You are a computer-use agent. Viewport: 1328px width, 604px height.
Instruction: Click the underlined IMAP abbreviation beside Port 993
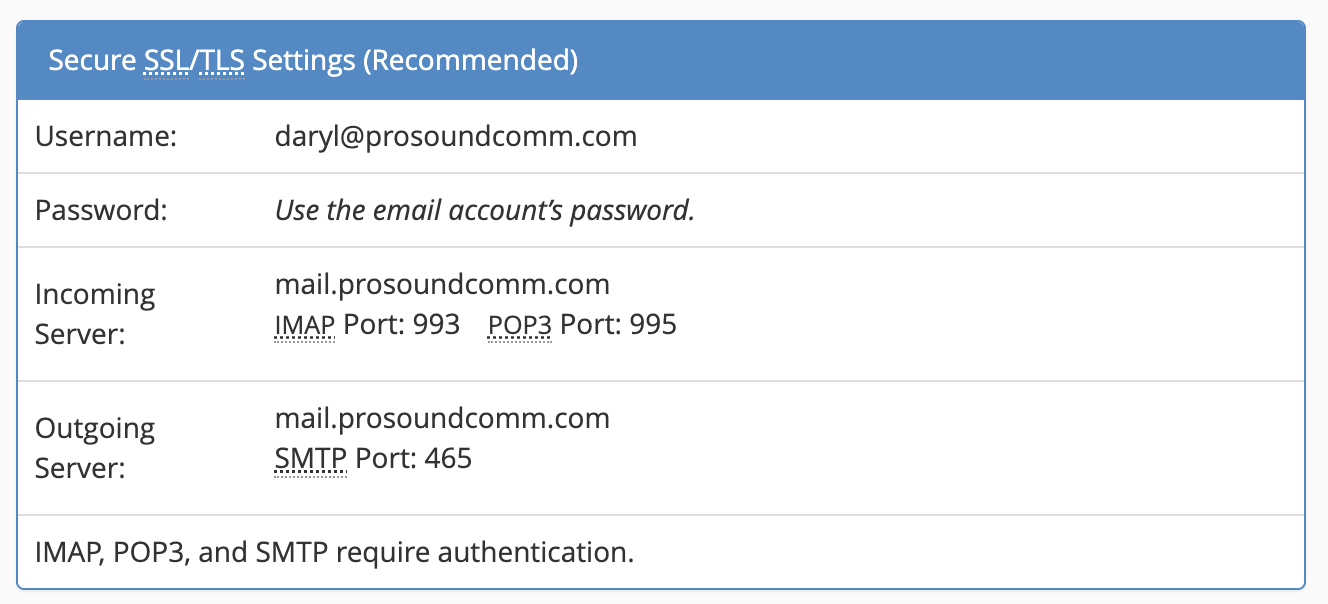point(304,325)
